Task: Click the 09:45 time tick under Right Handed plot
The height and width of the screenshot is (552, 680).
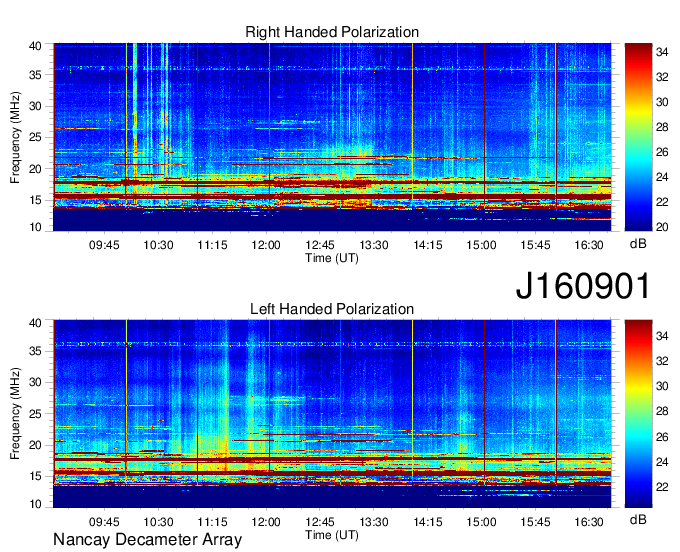Action: (104, 245)
